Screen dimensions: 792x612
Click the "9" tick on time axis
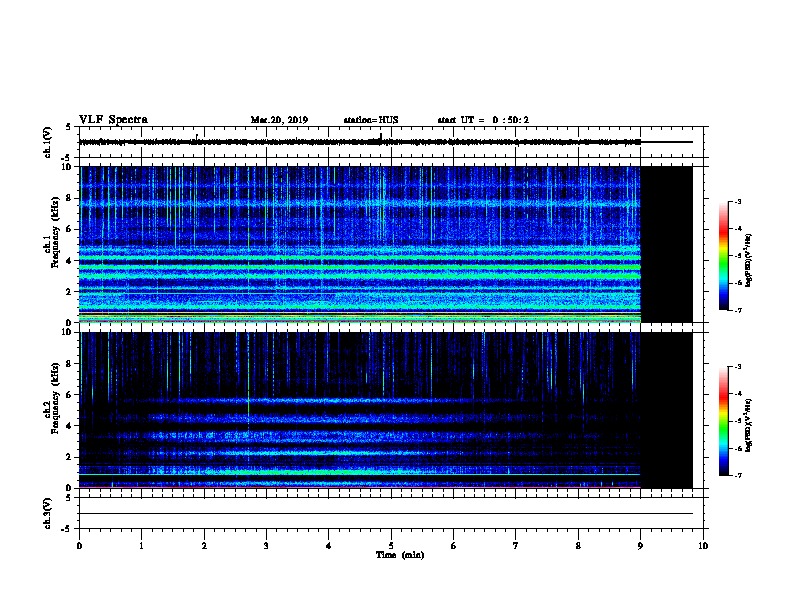[x=640, y=545]
